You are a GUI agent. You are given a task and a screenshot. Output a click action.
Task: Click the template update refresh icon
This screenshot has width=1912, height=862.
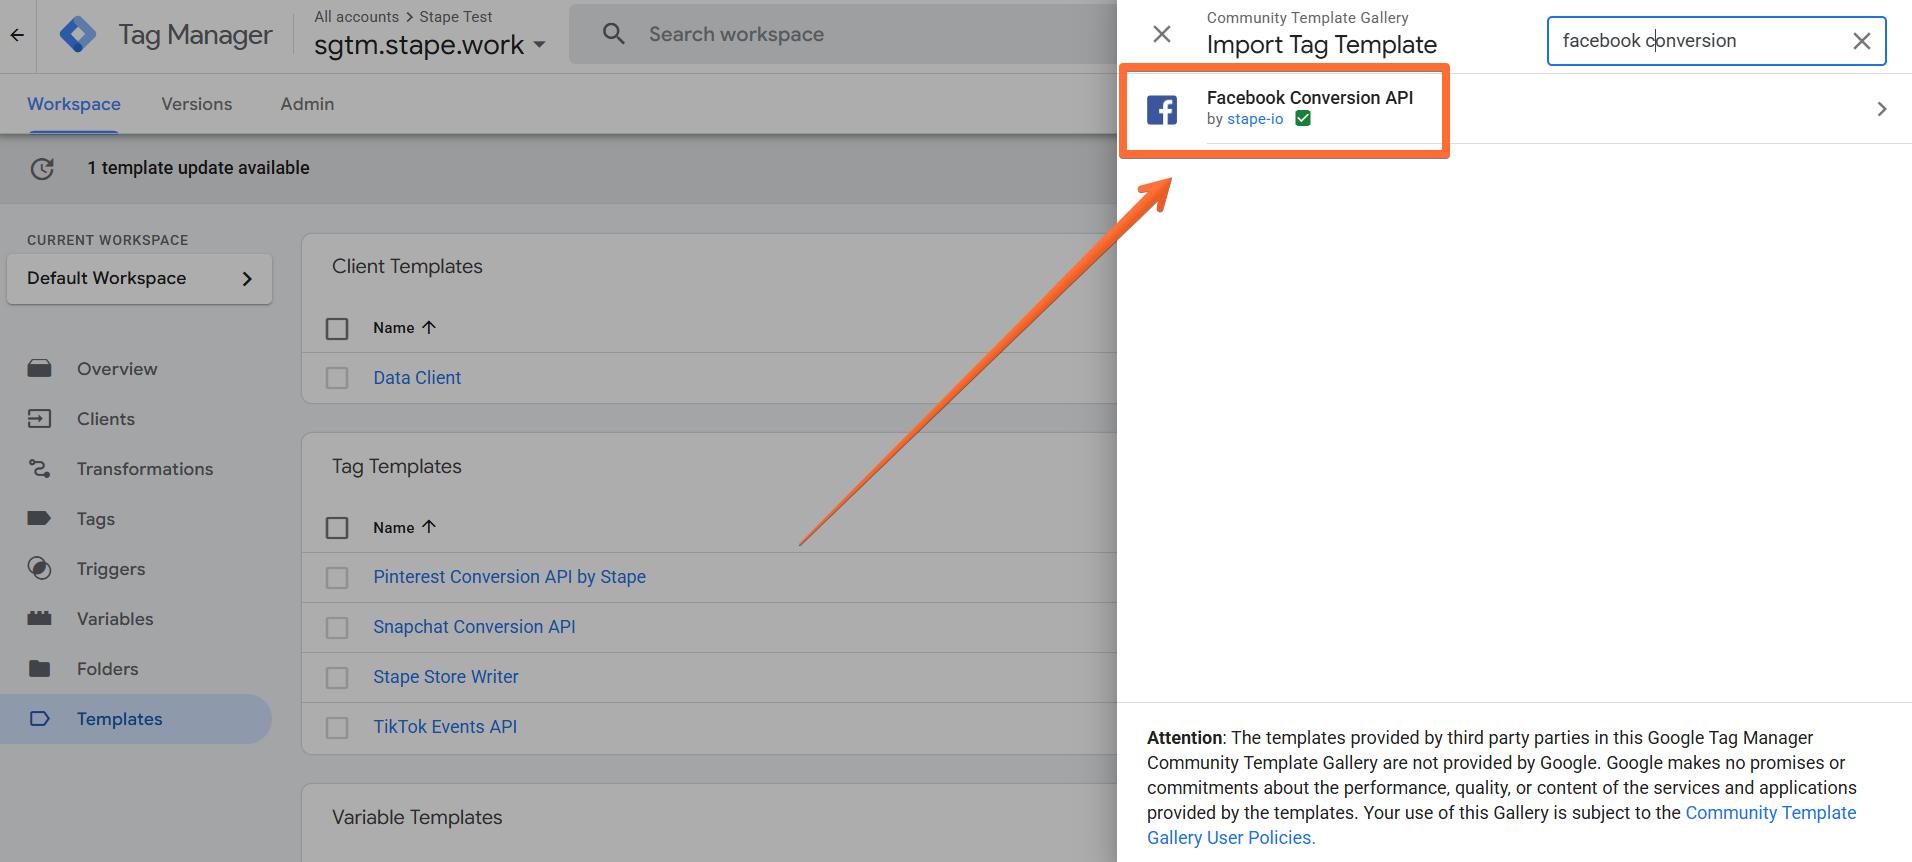[42, 169]
